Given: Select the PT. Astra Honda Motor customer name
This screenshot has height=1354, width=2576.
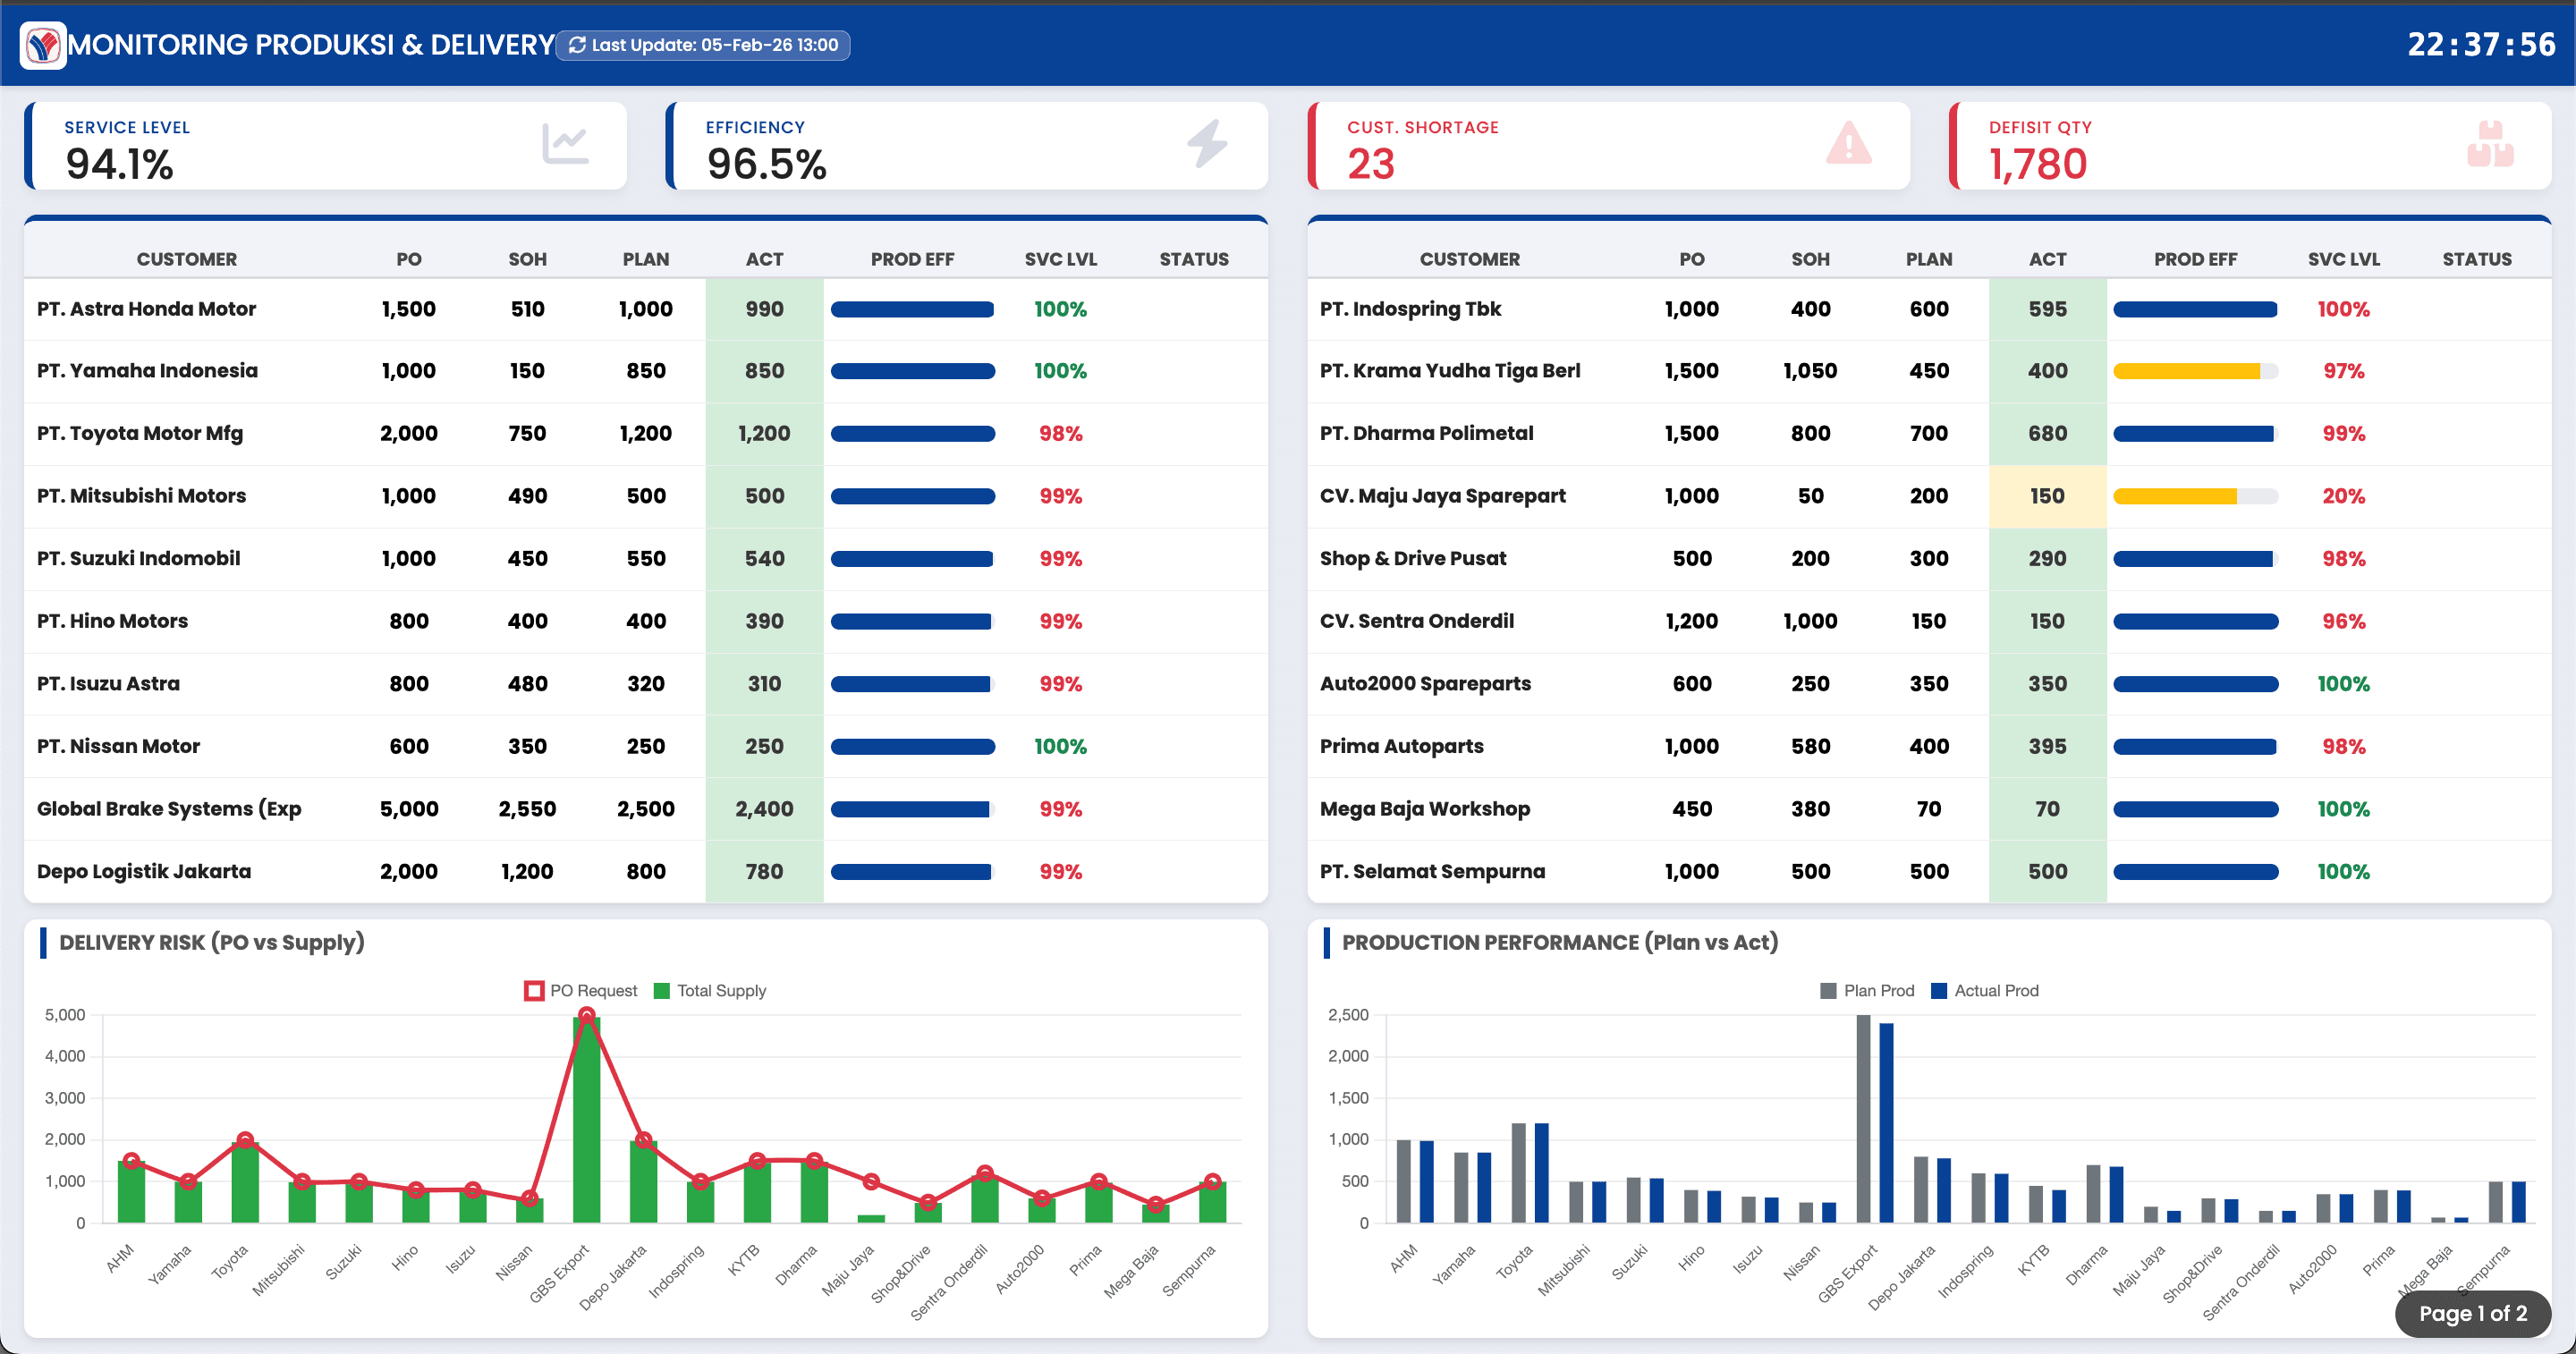Looking at the screenshot, I should tap(147, 309).
